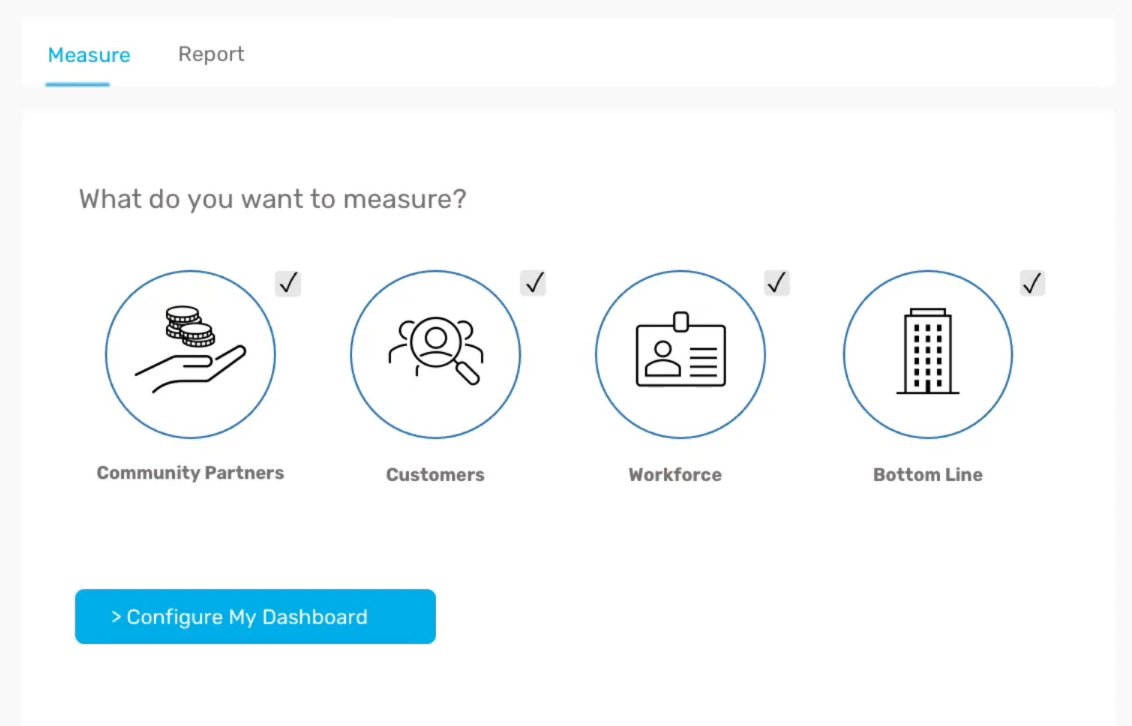Select the Bottom Line building icon

pos(928,354)
